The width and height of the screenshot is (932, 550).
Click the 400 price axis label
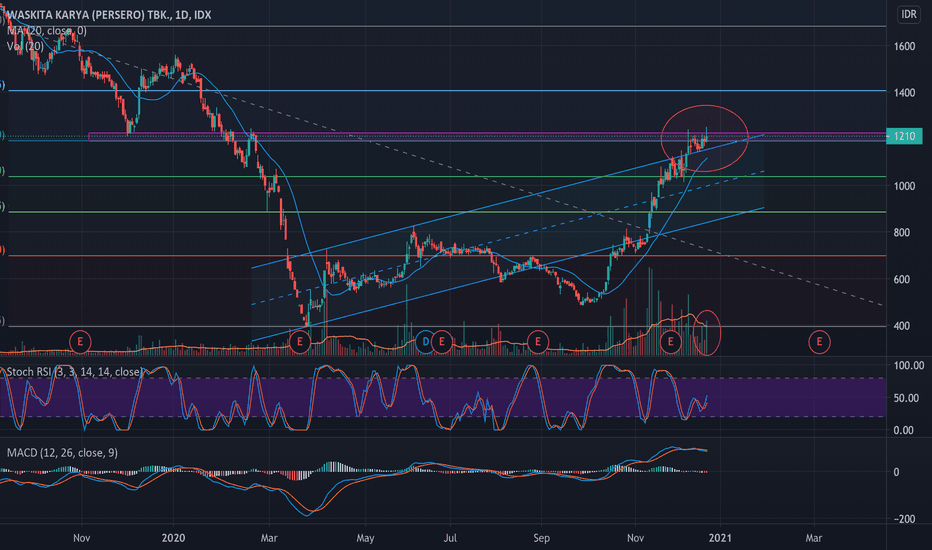click(x=902, y=326)
